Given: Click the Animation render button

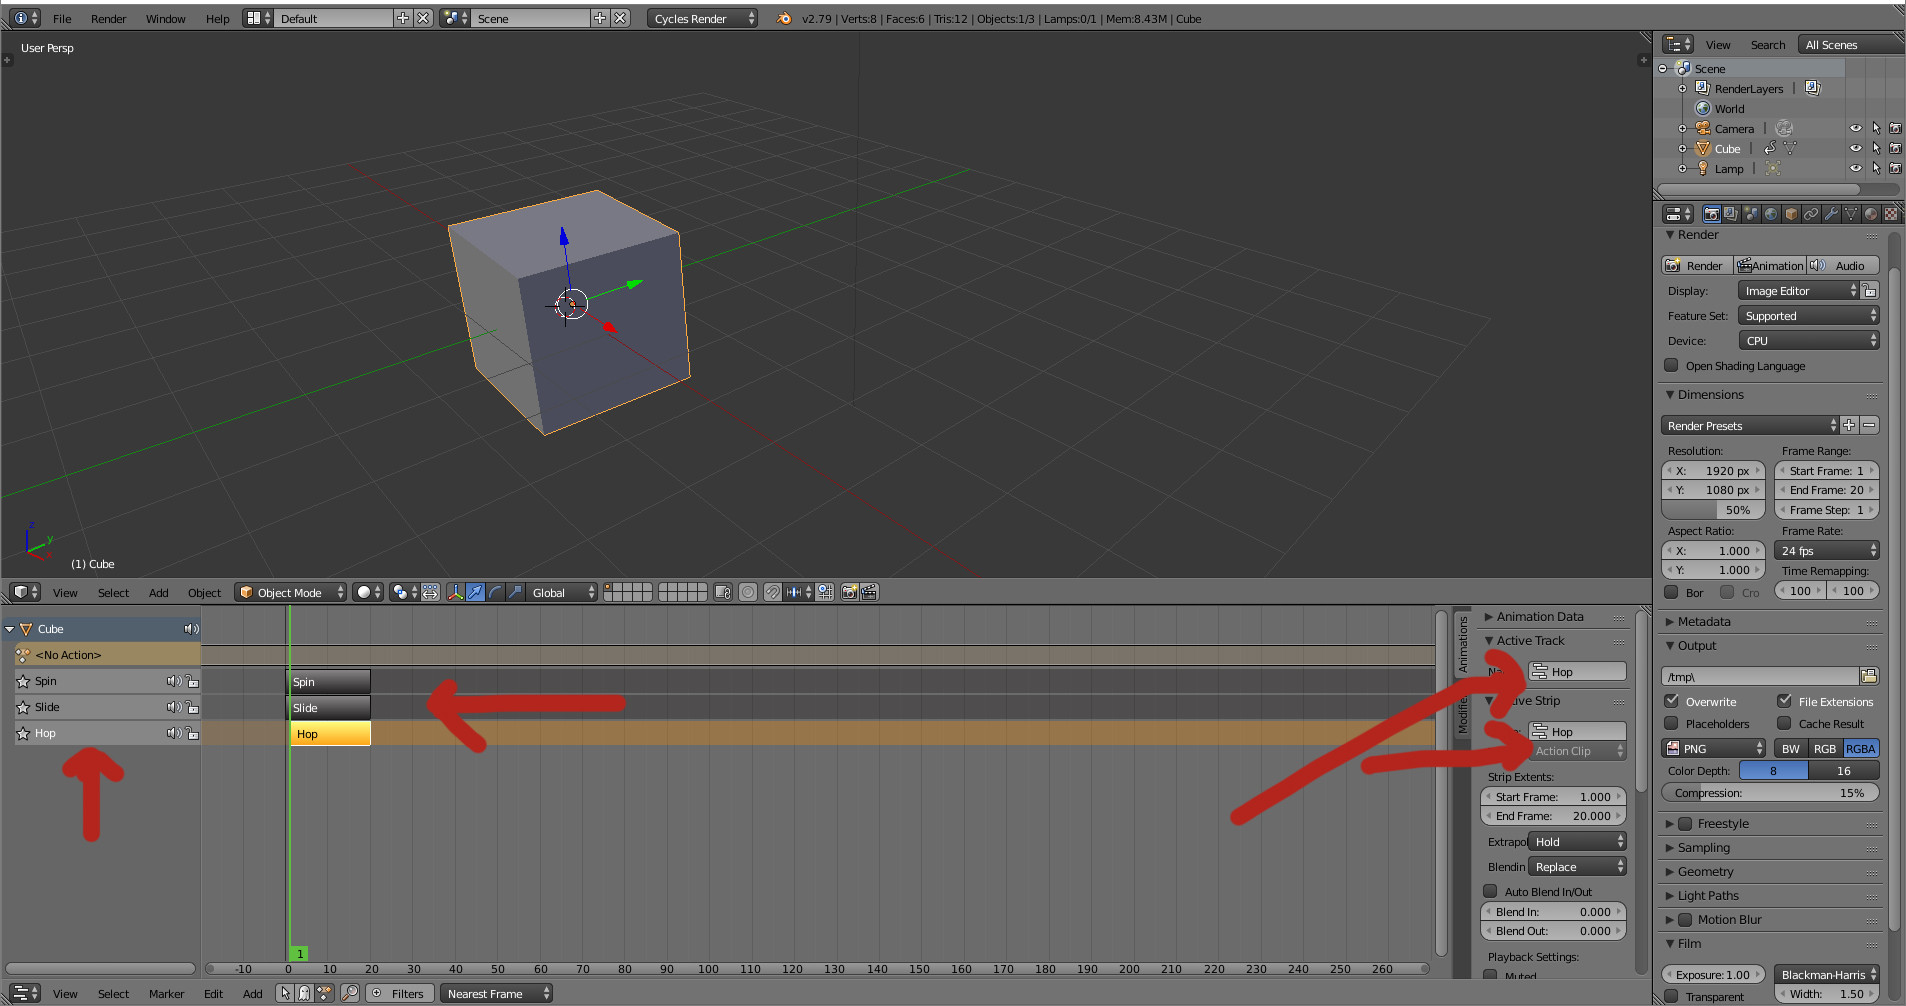Looking at the screenshot, I should click(x=1770, y=265).
